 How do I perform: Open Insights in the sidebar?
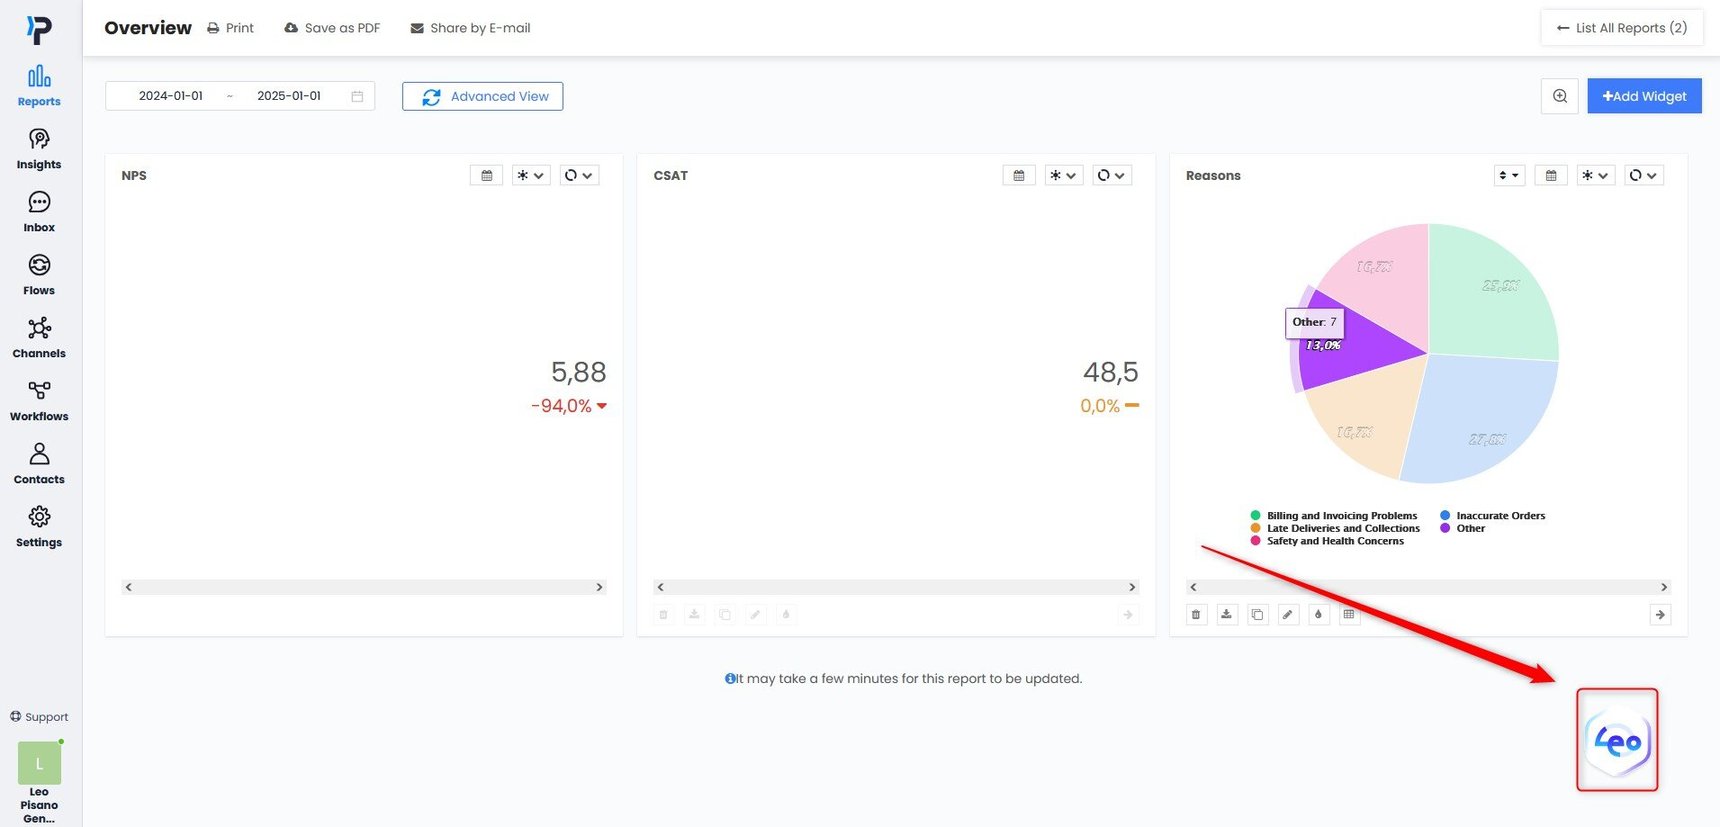coord(39,149)
